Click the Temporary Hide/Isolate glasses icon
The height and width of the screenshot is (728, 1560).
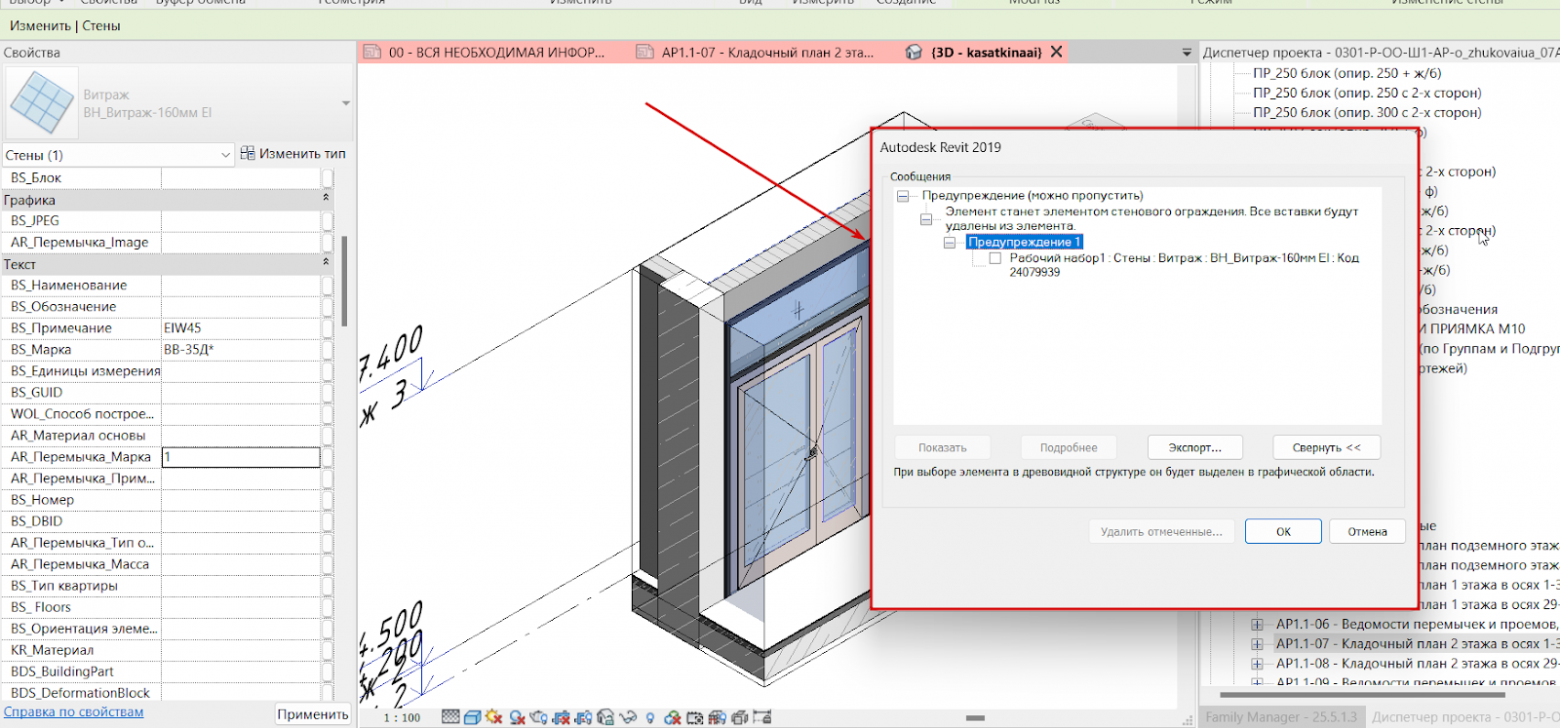click(x=628, y=717)
